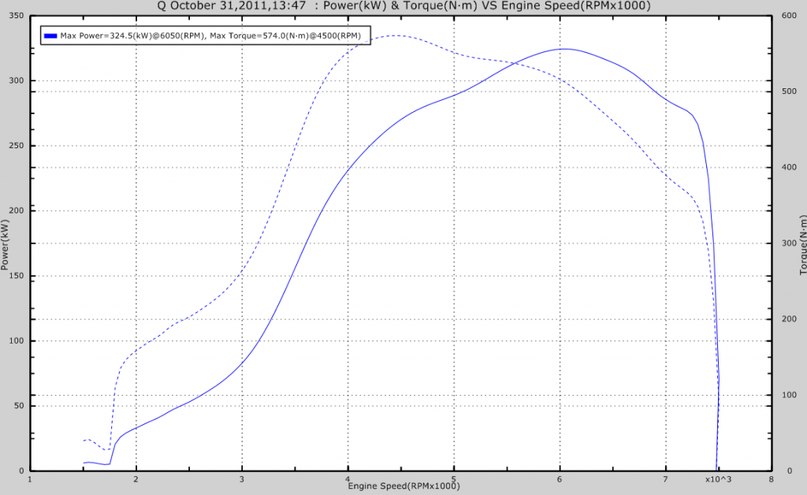807x495 pixels.
Task: Click the Torque(N·m) right axis label
Action: pyautogui.click(x=802, y=244)
